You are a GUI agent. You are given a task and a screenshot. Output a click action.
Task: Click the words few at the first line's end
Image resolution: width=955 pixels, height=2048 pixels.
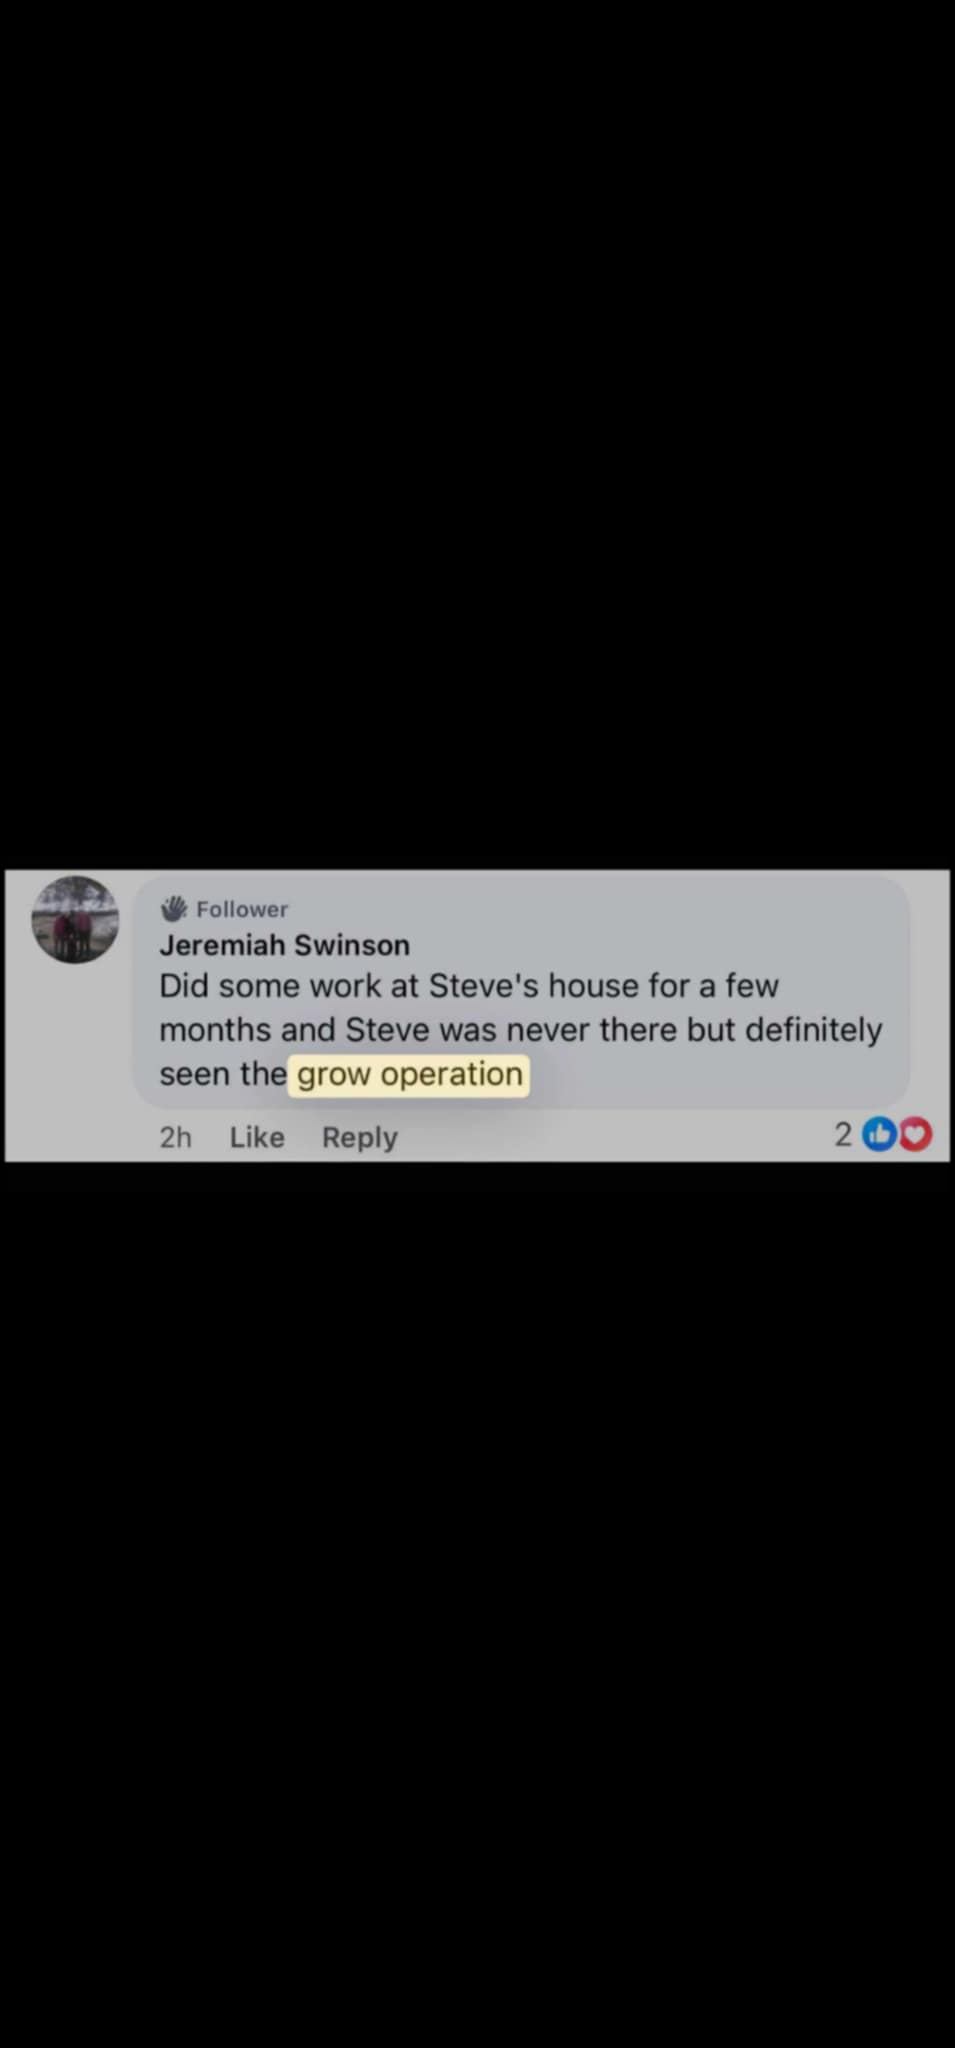coord(752,986)
